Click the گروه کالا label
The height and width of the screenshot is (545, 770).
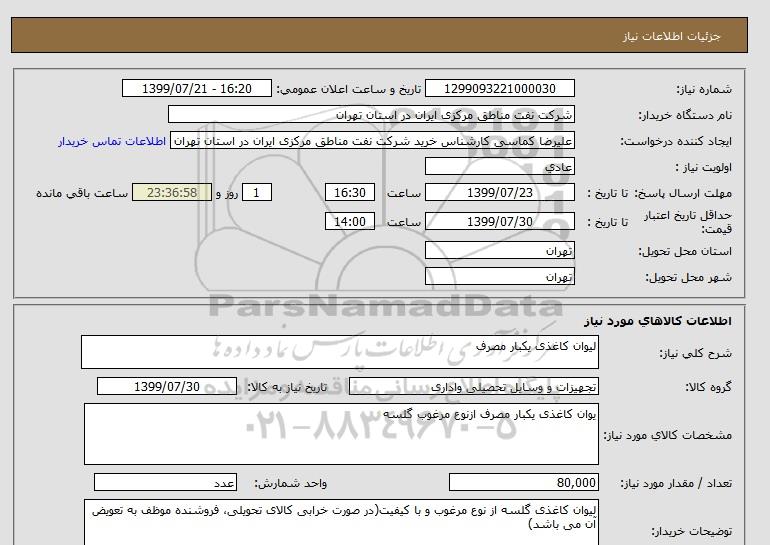tap(708, 387)
